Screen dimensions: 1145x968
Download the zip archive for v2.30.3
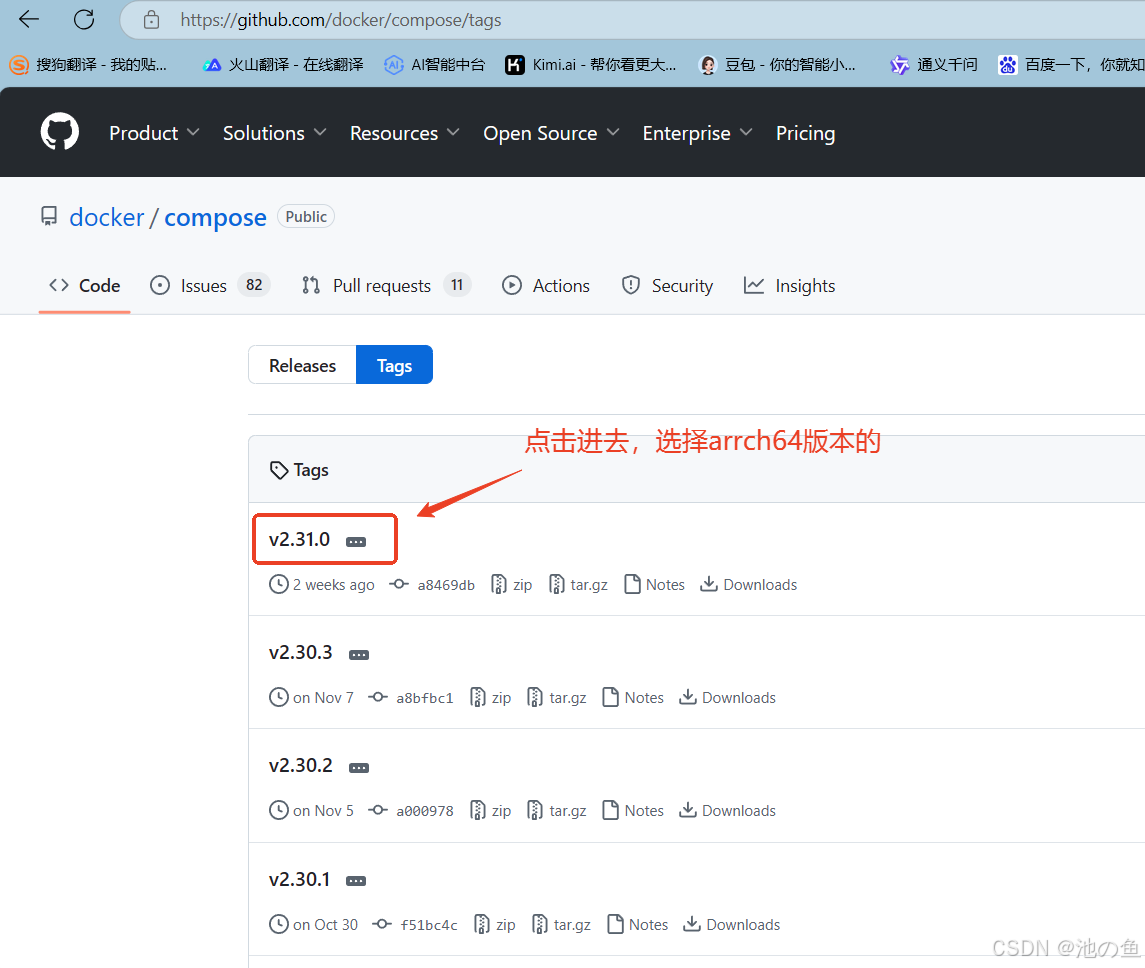click(491, 698)
